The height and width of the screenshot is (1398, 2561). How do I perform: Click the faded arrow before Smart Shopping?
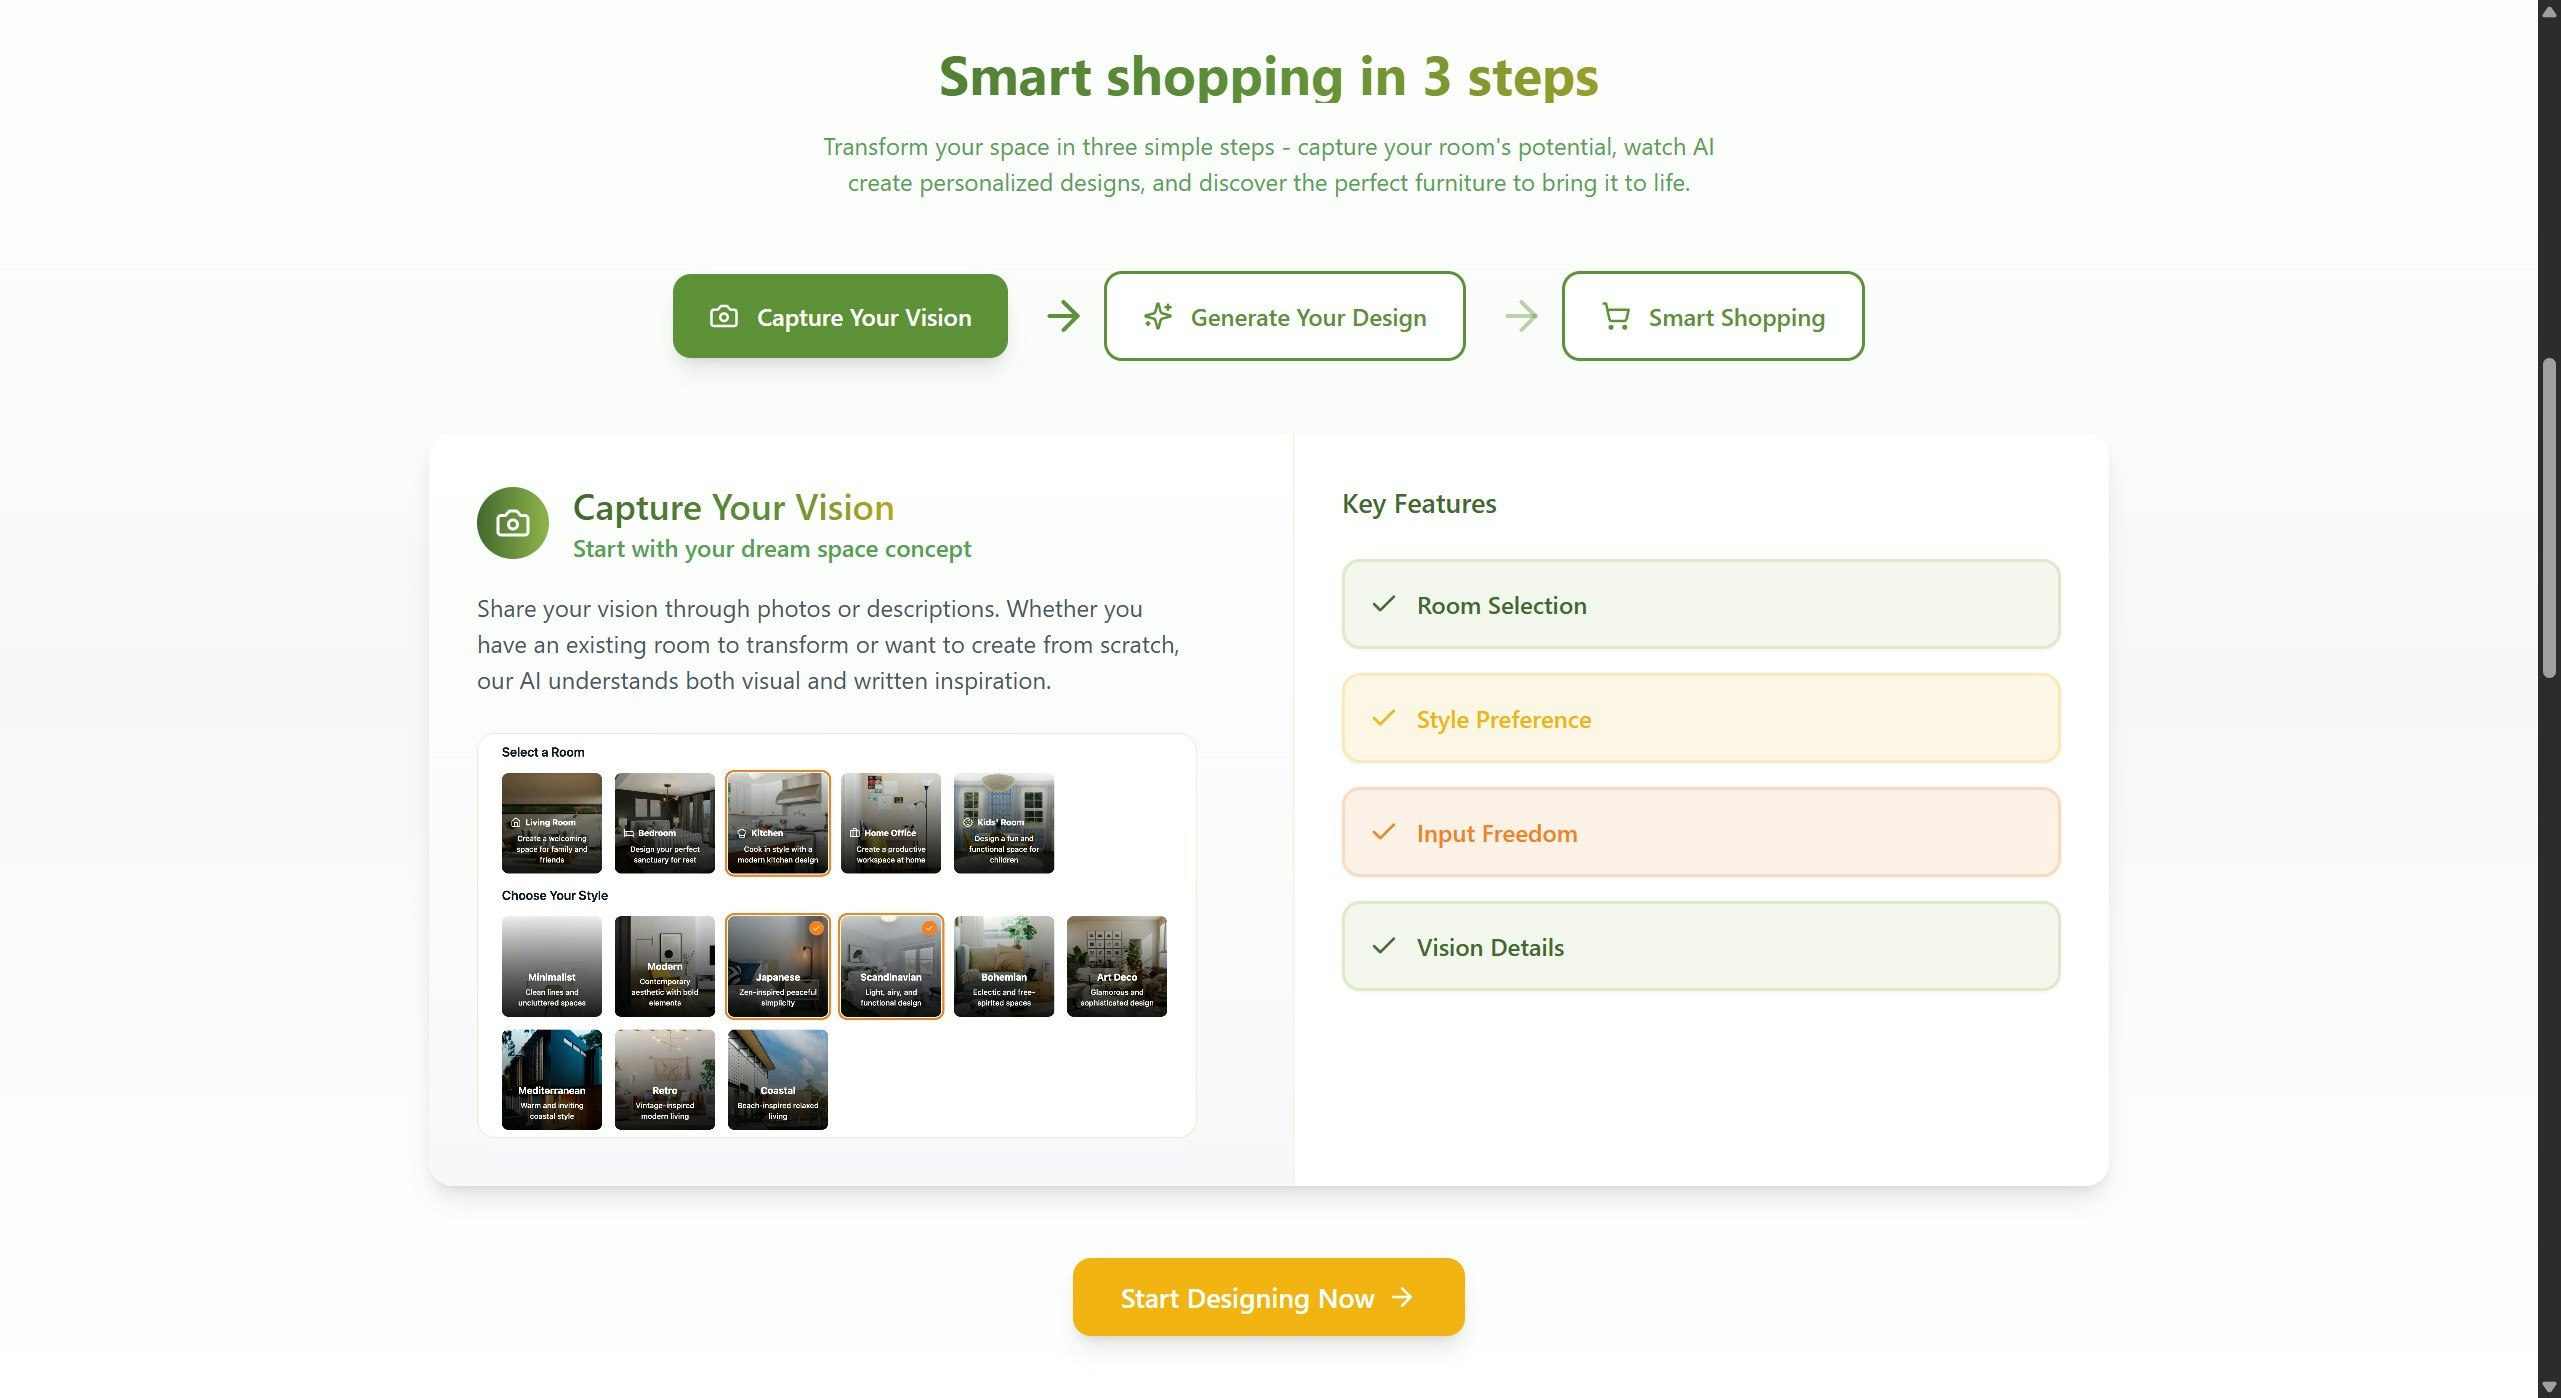click(1521, 316)
